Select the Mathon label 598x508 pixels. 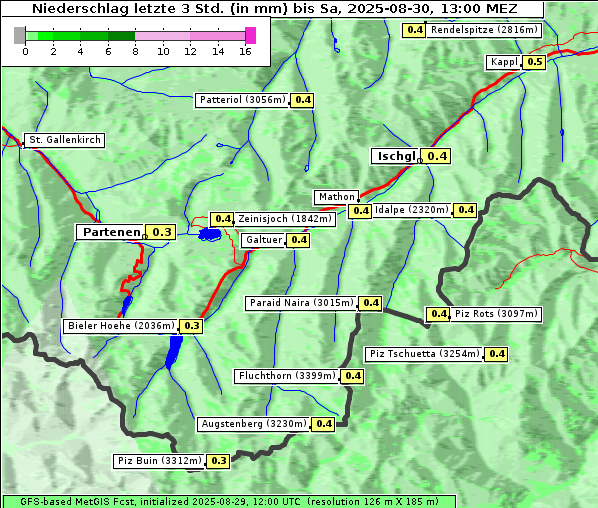click(x=337, y=197)
